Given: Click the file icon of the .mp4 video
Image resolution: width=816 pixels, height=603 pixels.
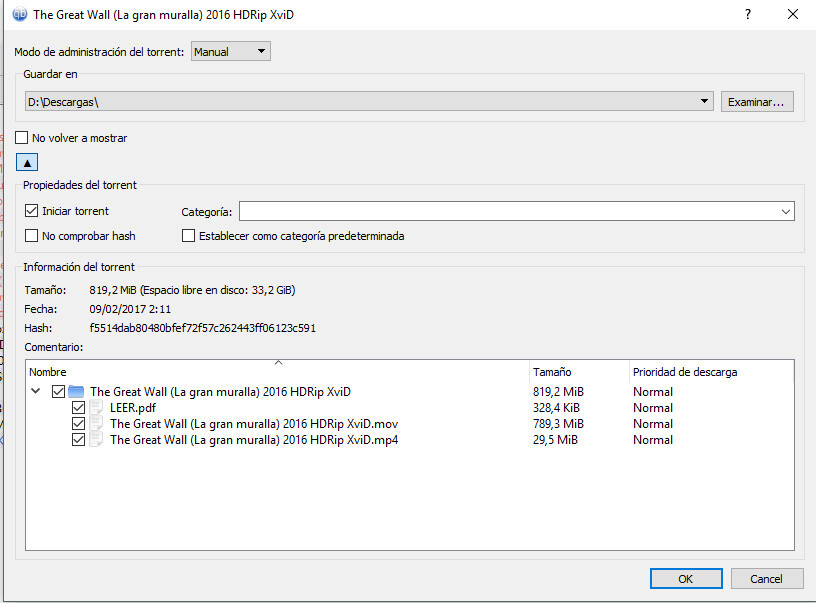Looking at the screenshot, I should 96,440.
